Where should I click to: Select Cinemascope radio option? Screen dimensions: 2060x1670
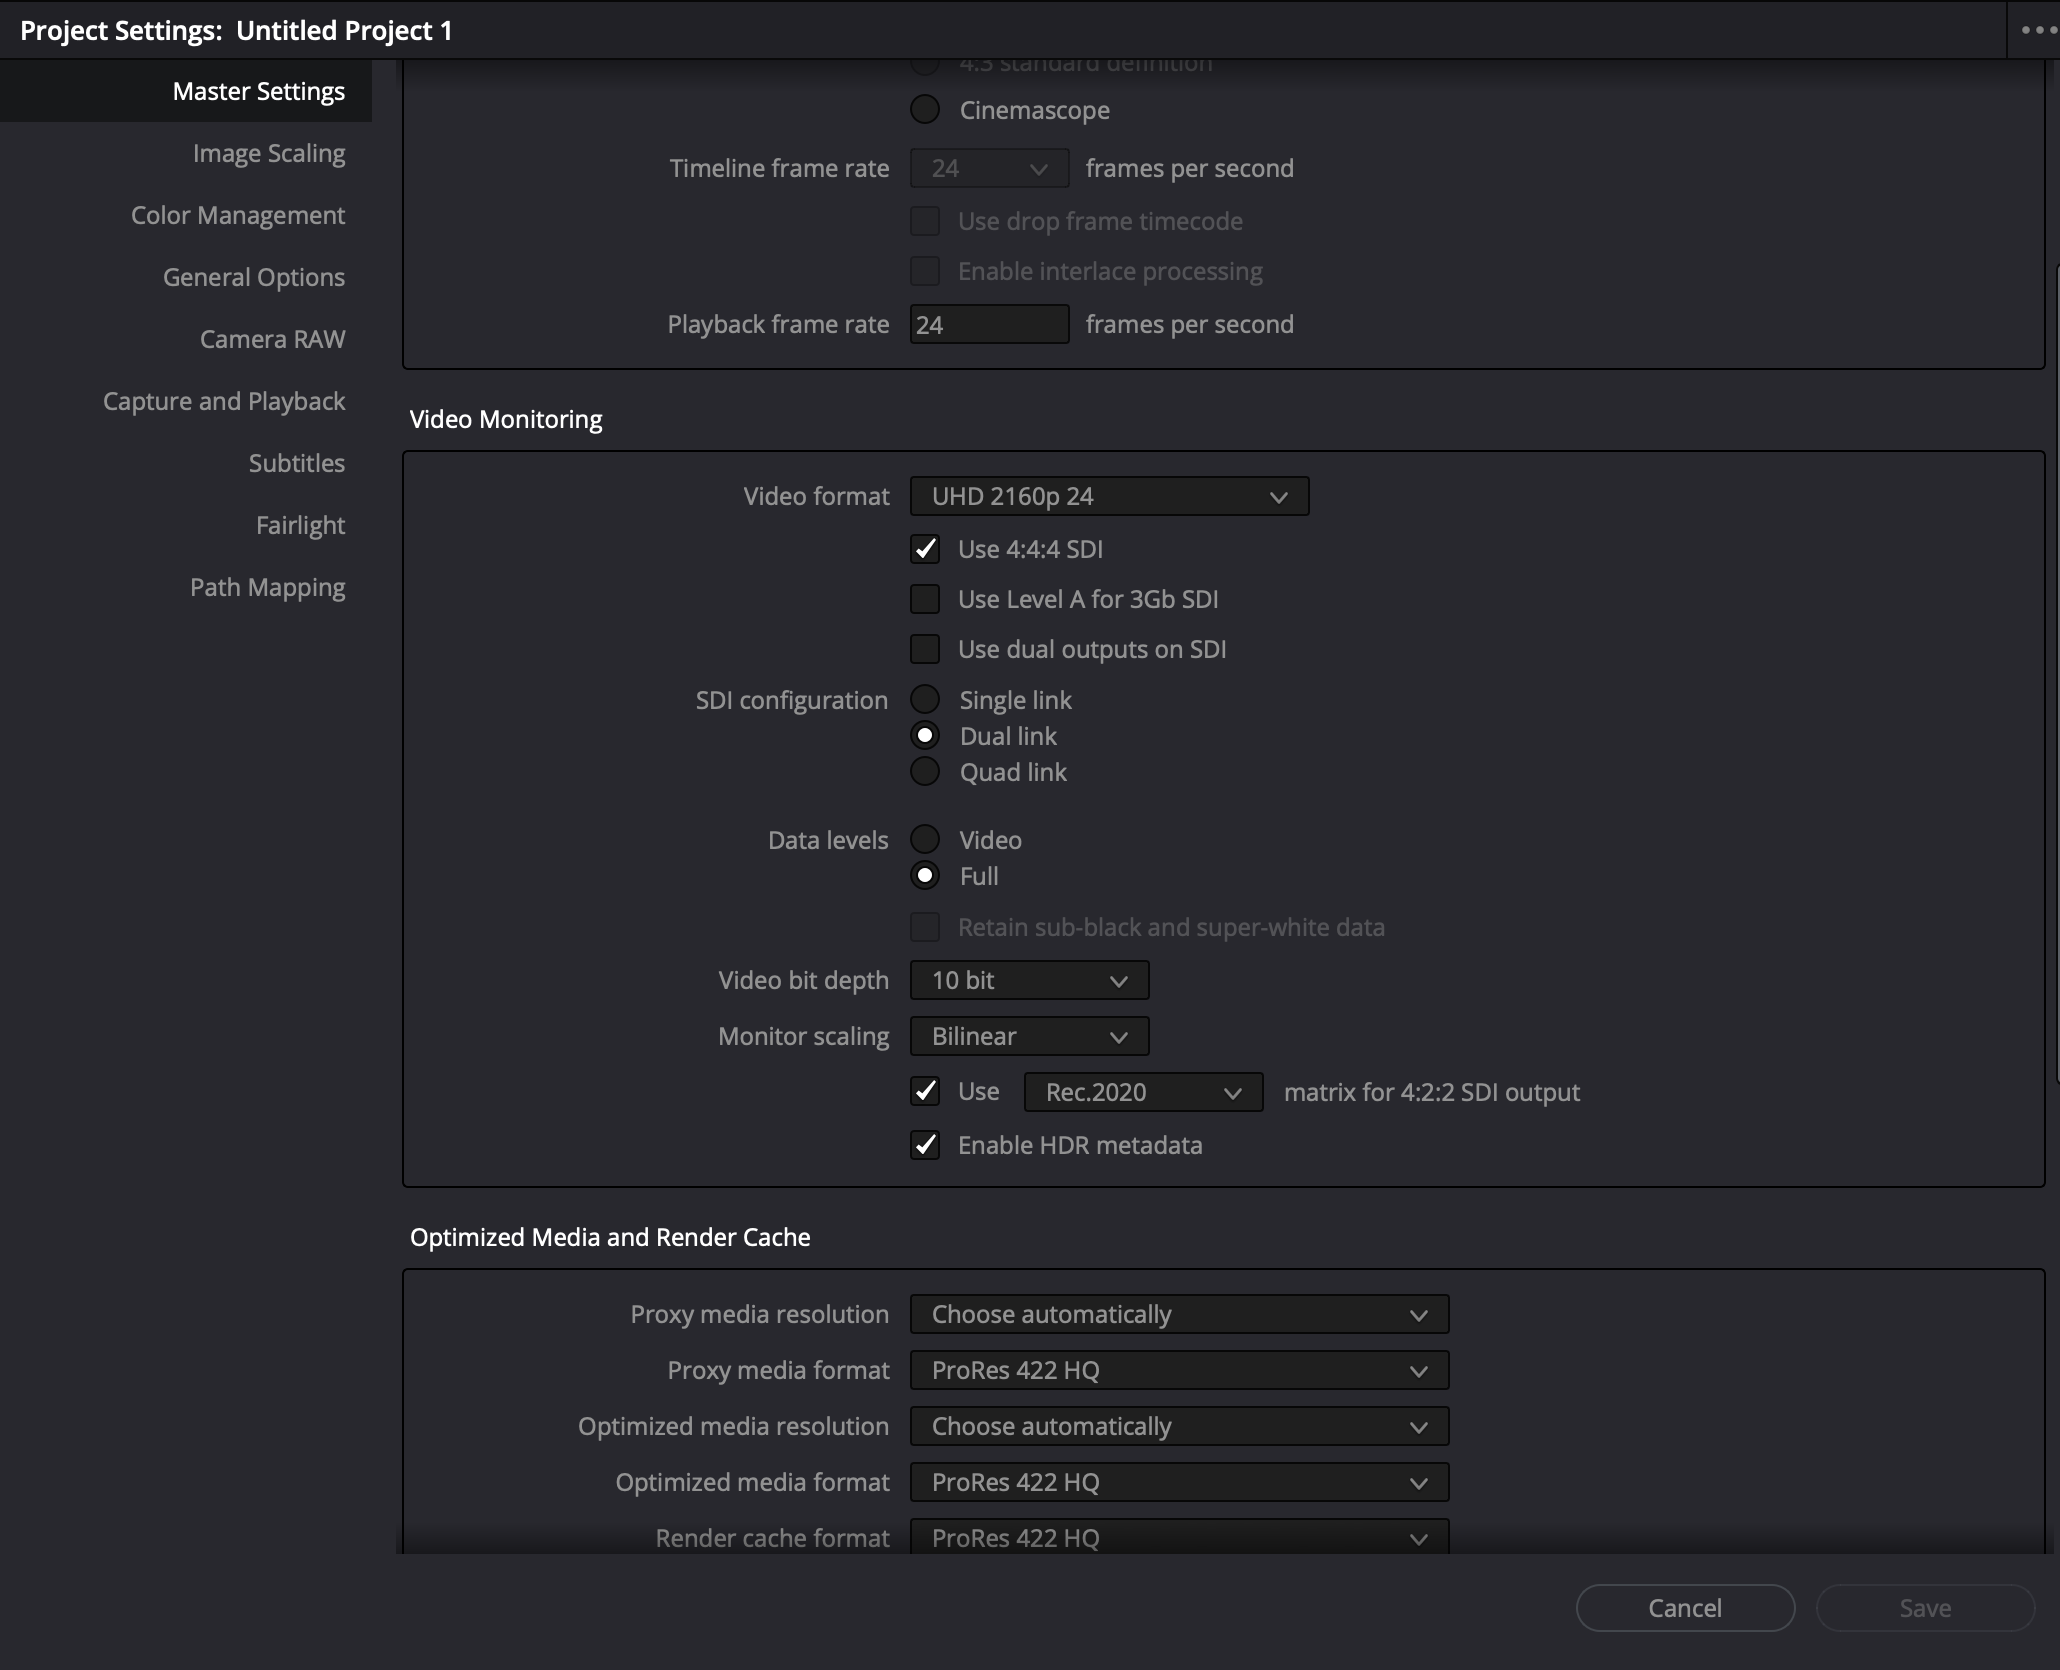[925, 109]
